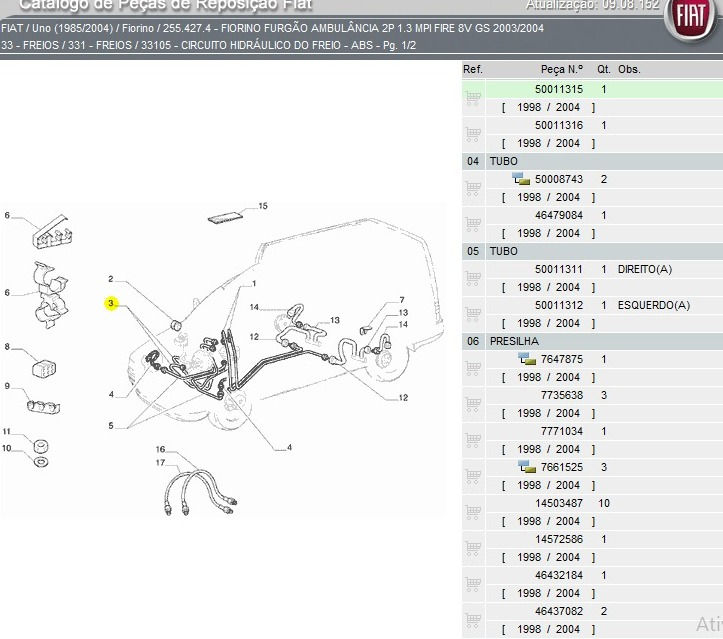723x639 pixels.
Task: Add part 50011316 to cart
Action: 473,134
